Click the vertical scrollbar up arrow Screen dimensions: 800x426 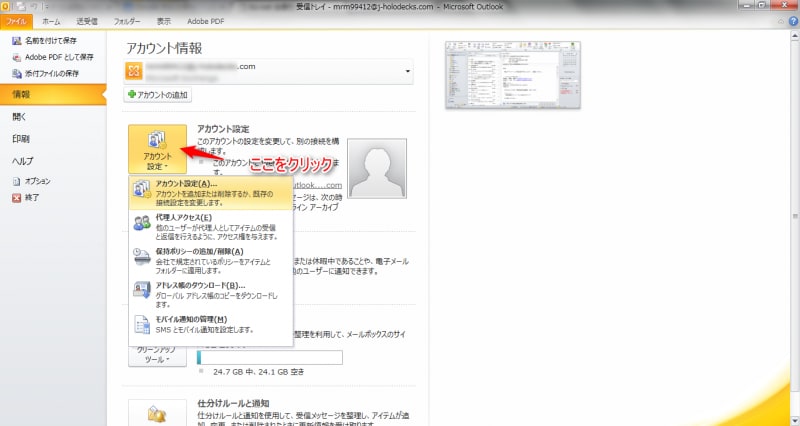(794, 36)
